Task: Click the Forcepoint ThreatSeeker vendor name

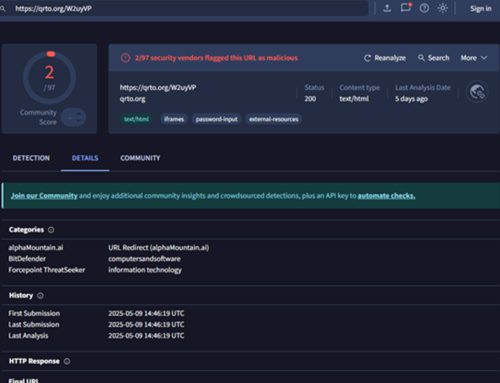Action: (x=47, y=270)
